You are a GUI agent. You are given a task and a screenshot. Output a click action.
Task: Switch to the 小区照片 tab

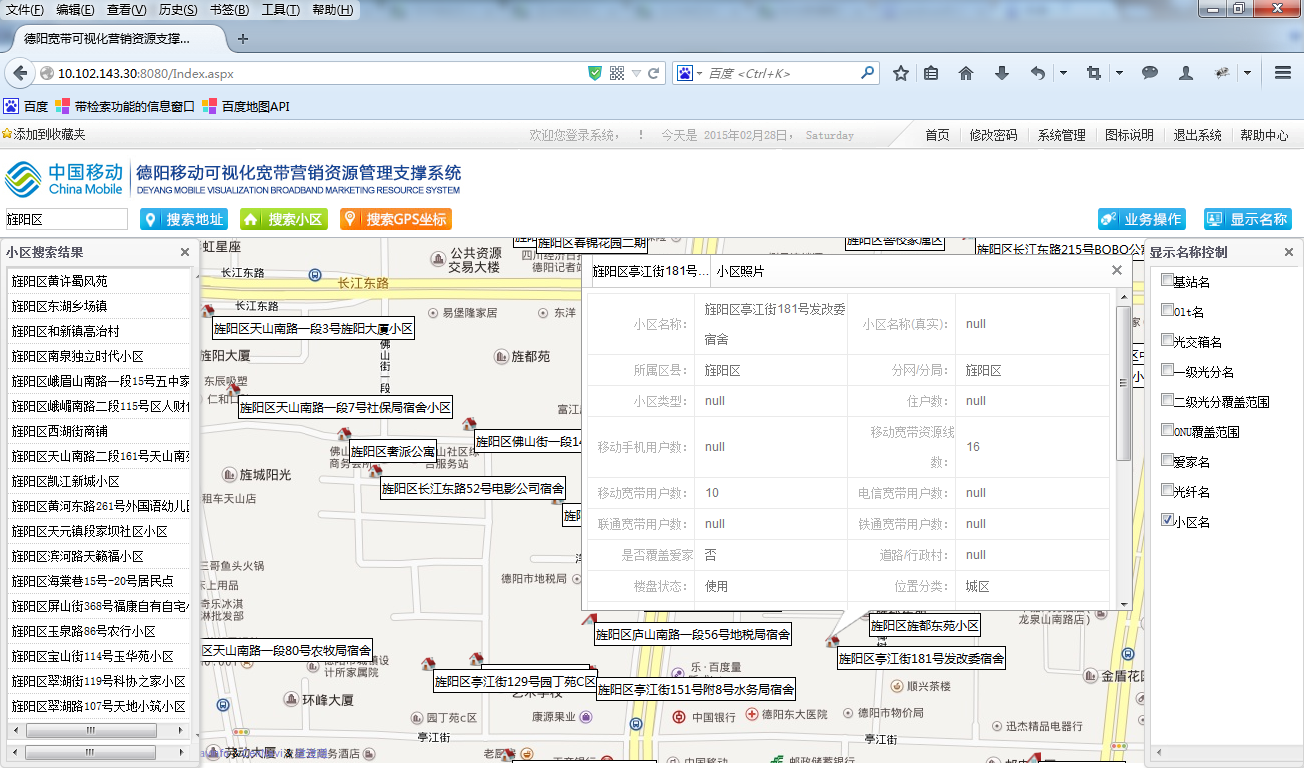coord(741,271)
